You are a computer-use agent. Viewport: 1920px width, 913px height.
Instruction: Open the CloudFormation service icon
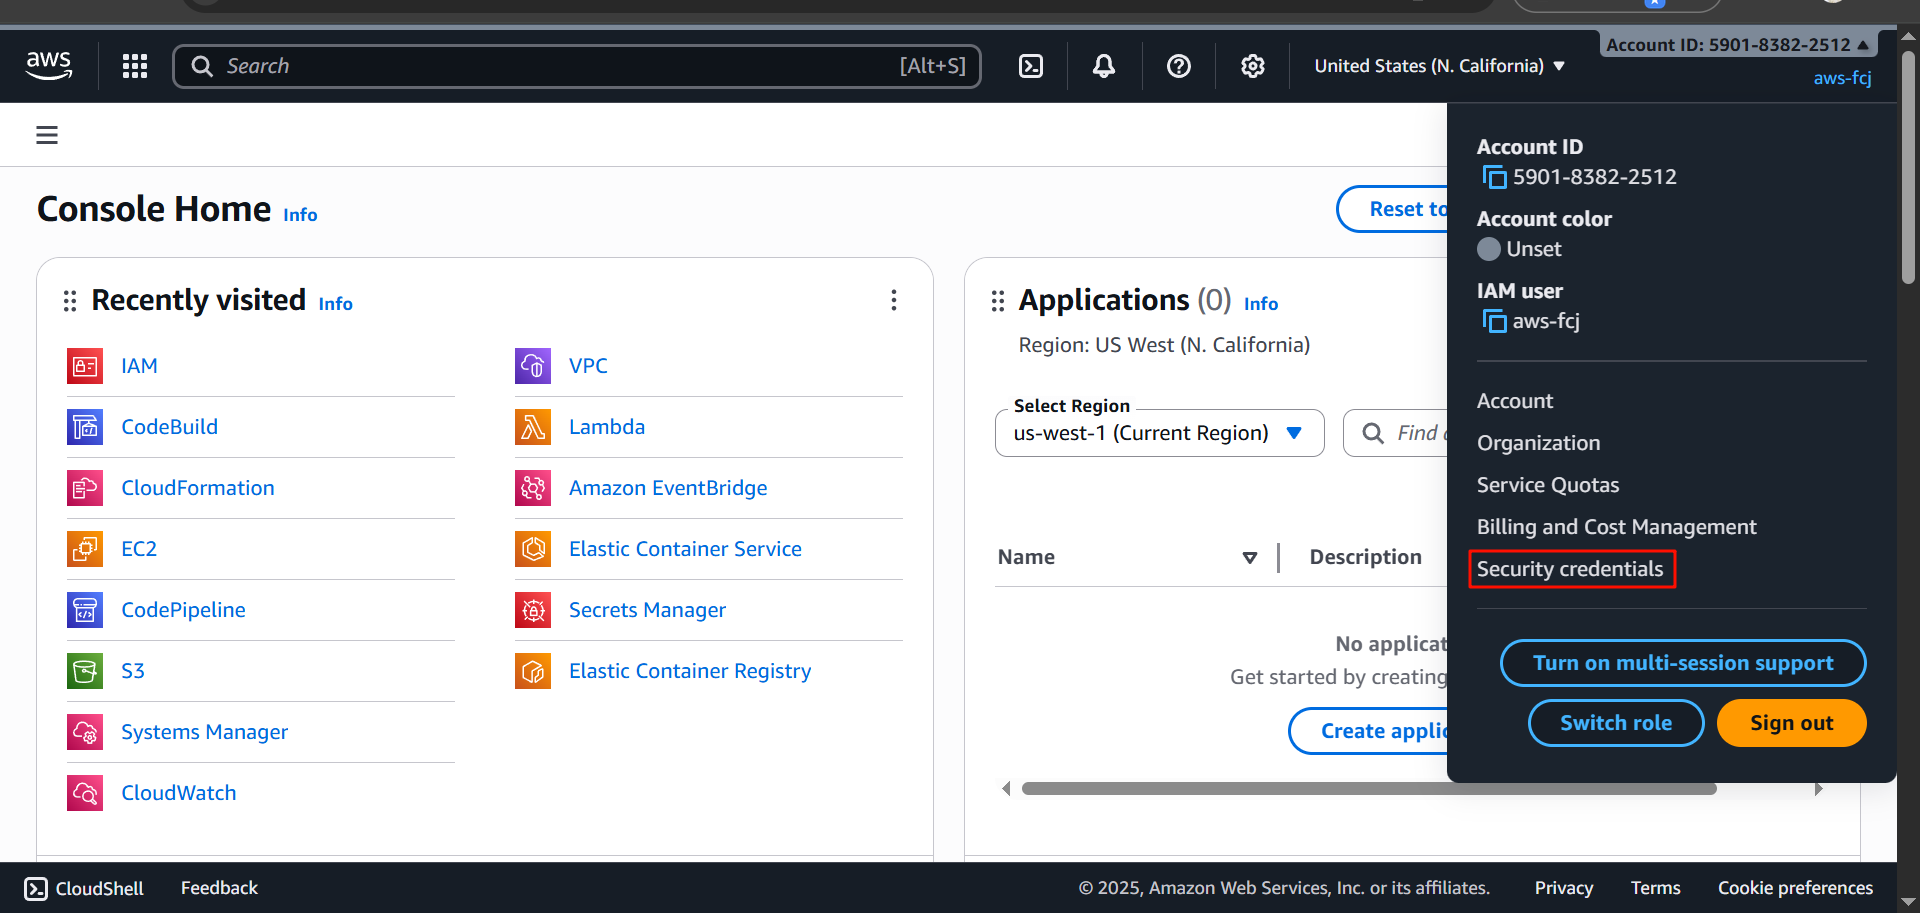tap(85, 488)
